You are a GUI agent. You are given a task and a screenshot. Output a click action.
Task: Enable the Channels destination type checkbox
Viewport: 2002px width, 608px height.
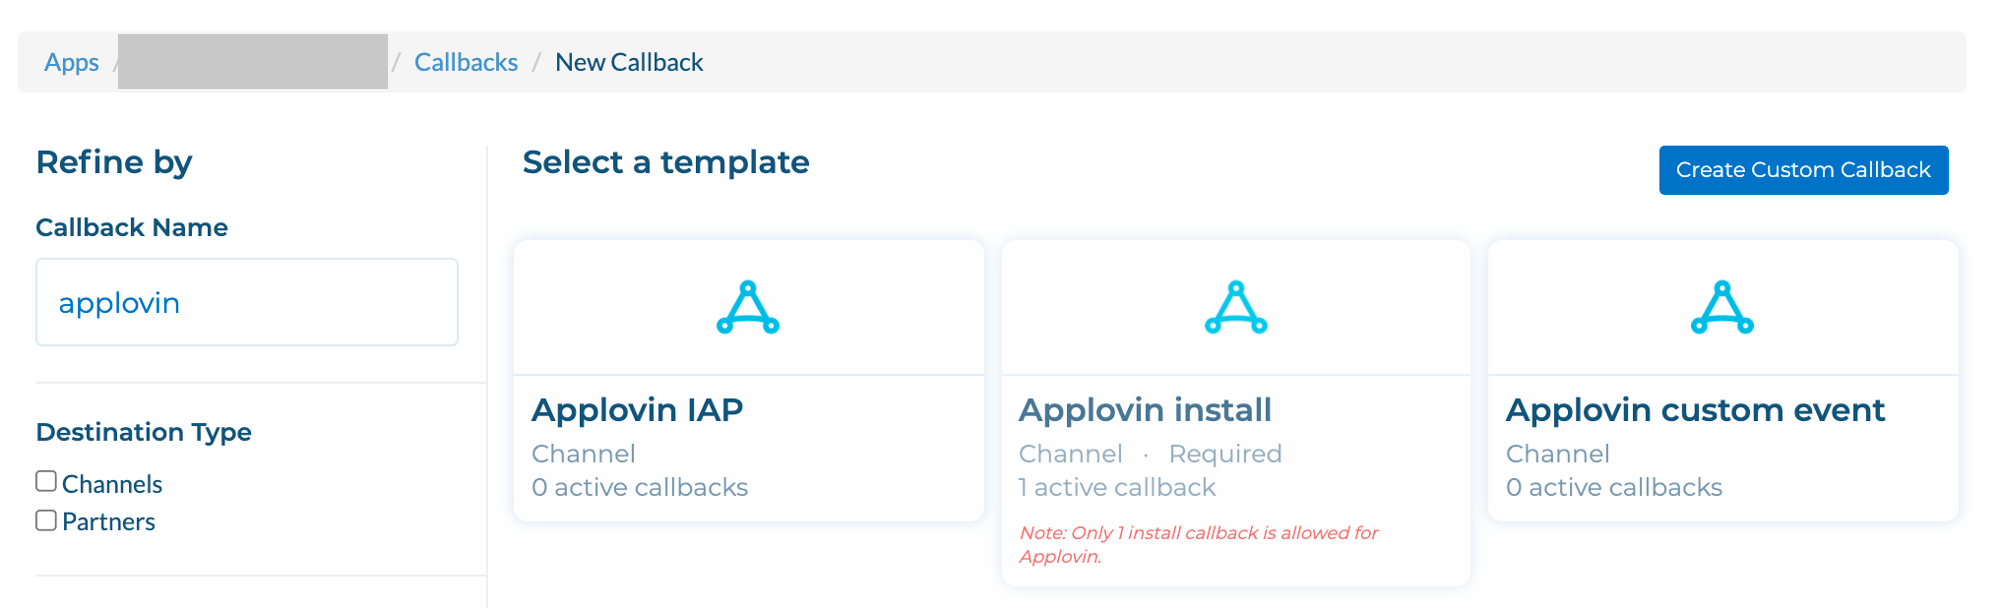coord(46,482)
